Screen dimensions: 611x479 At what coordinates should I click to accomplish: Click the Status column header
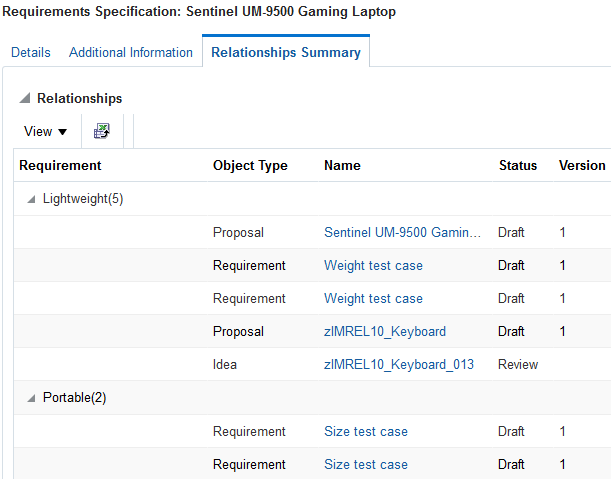coord(518,165)
